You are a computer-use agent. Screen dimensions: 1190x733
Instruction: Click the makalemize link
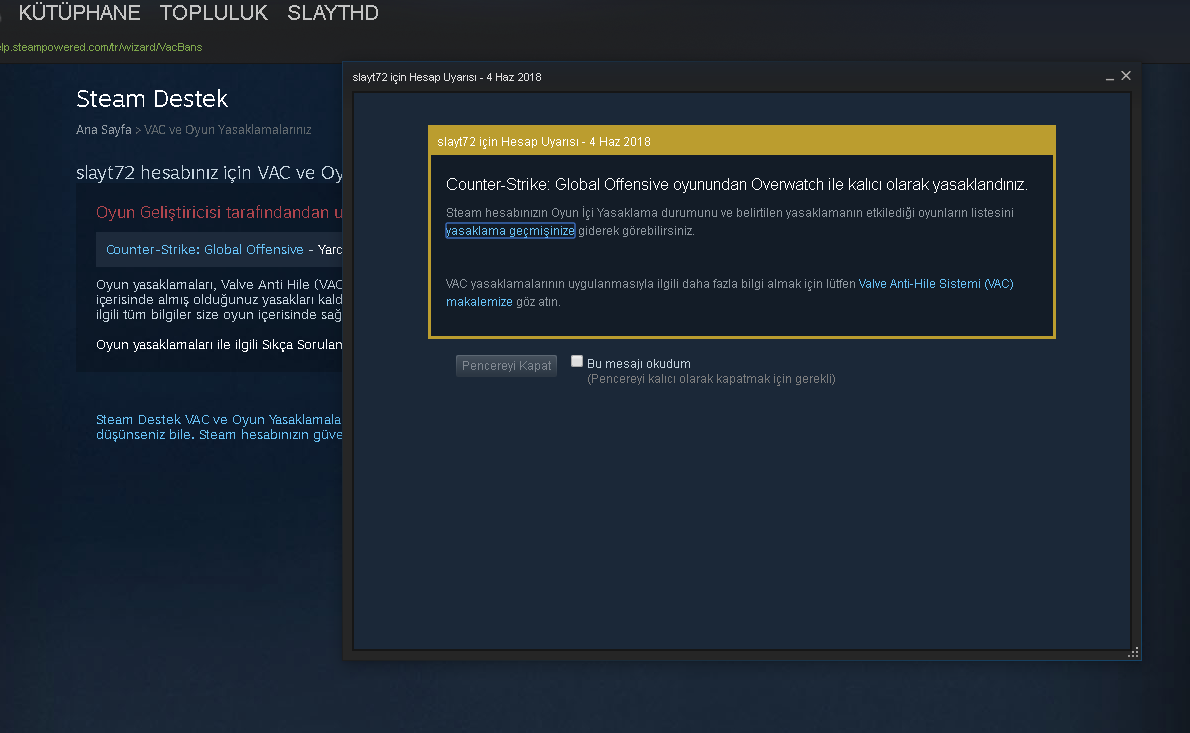tap(479, 302)
